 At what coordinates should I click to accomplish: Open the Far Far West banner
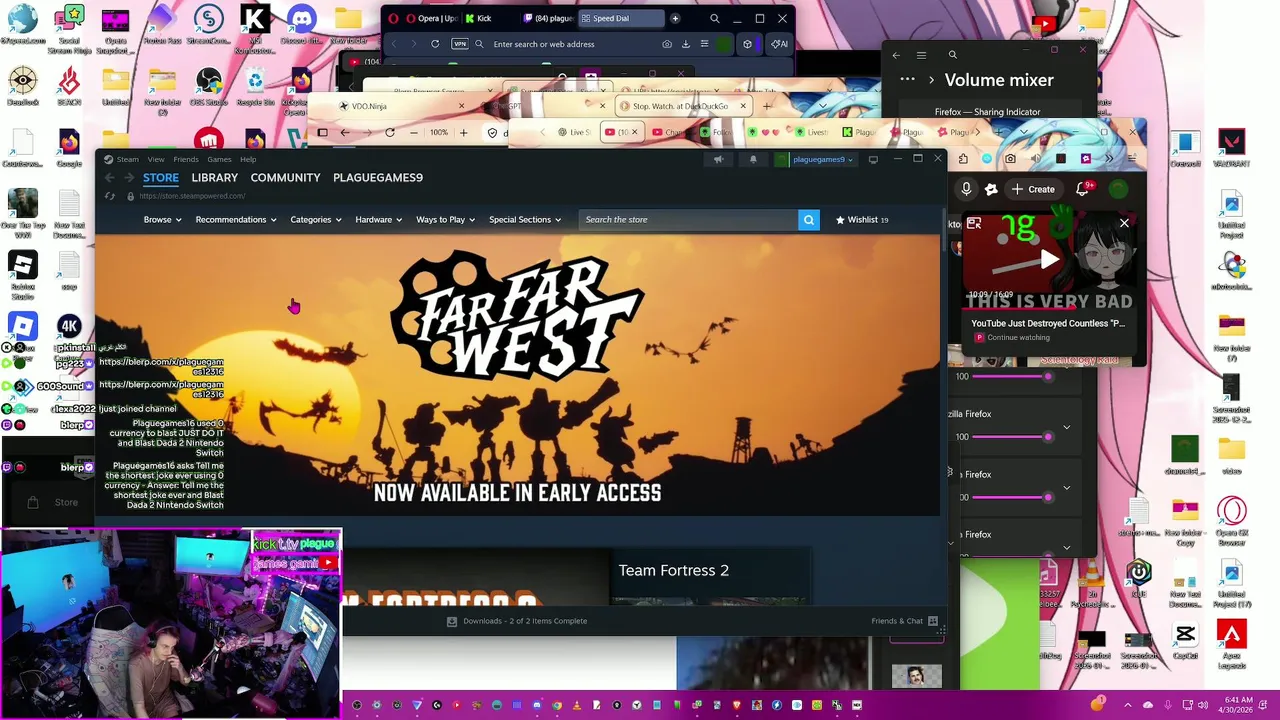[x=517, y=375]
